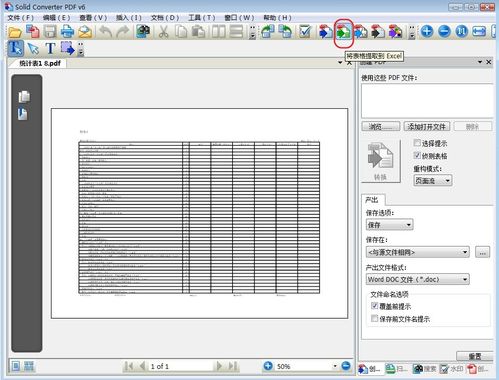Viewport: 499px width, 380px height.
Task: Redo the action with the right arrow icon
Action: (123, 32)
